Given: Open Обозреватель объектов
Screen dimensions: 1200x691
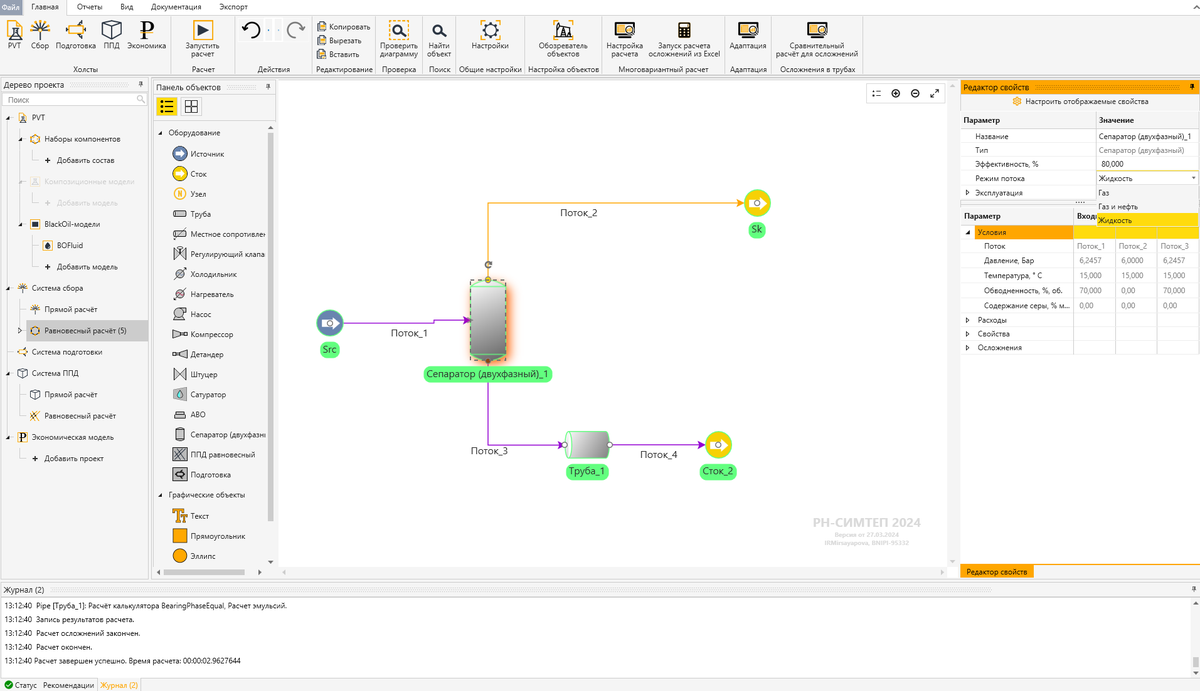Looking at the screenshot, I should point(563,39).
